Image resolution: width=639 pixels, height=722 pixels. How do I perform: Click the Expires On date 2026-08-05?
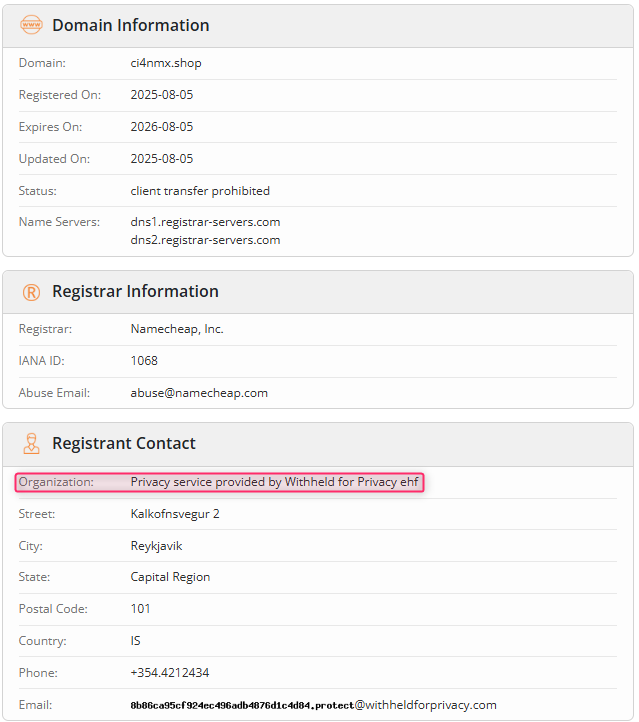[x=162, y=127]
